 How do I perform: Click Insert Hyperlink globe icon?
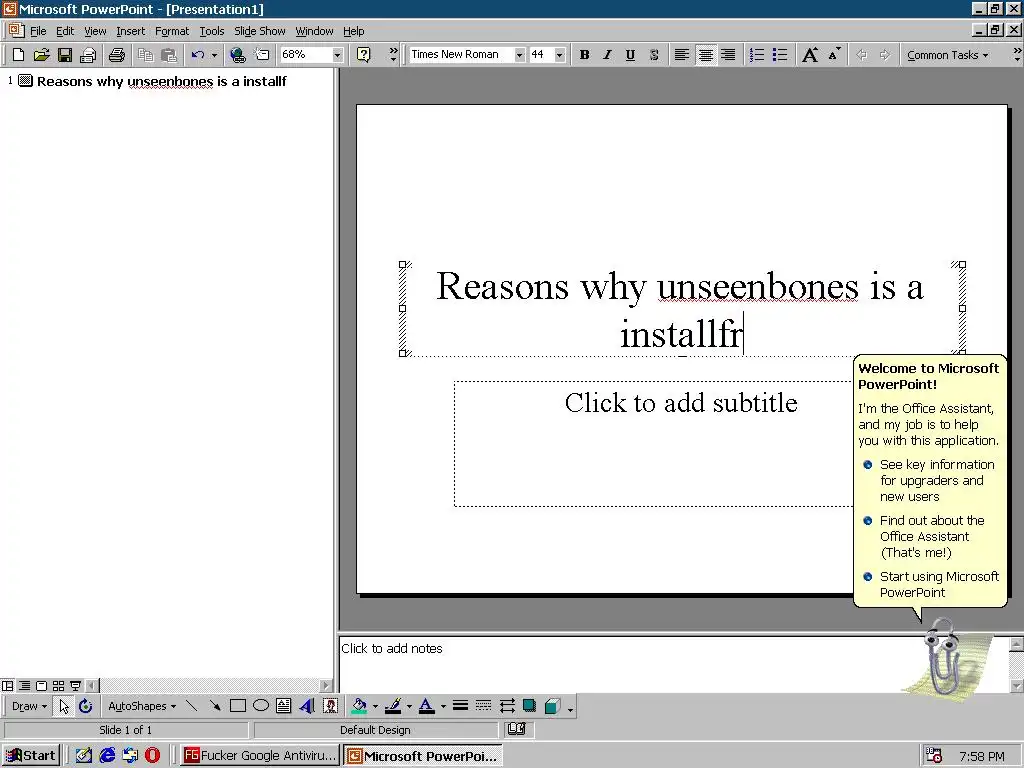click(x=238, y=55)
